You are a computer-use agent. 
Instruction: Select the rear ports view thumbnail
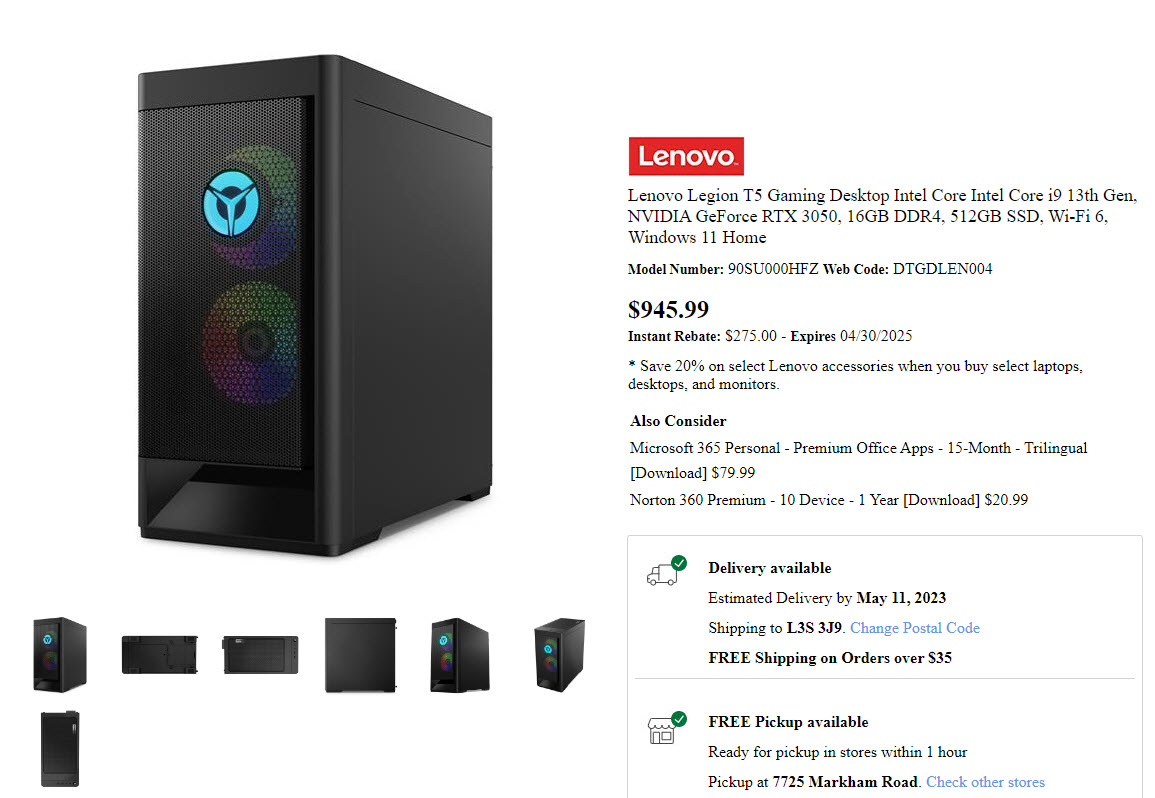tap(261, 654)
